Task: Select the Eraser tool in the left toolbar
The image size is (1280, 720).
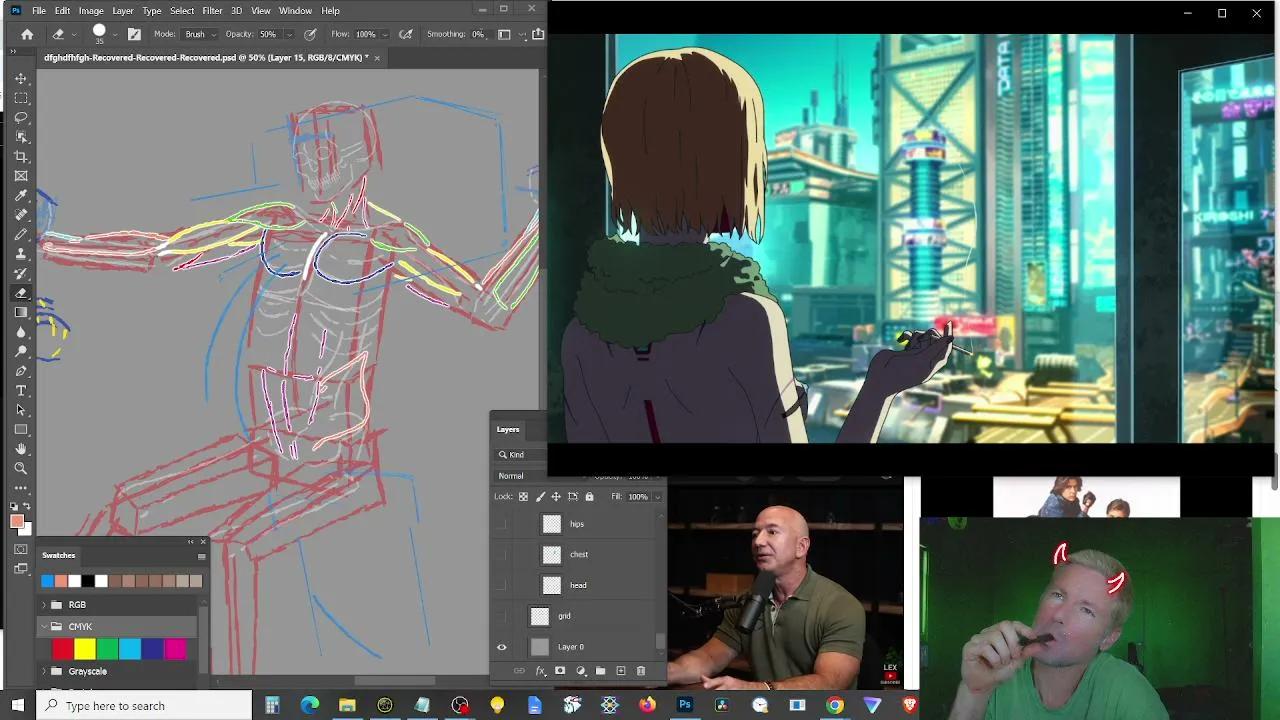Action: pyautogui.click(x=21, y=293)
